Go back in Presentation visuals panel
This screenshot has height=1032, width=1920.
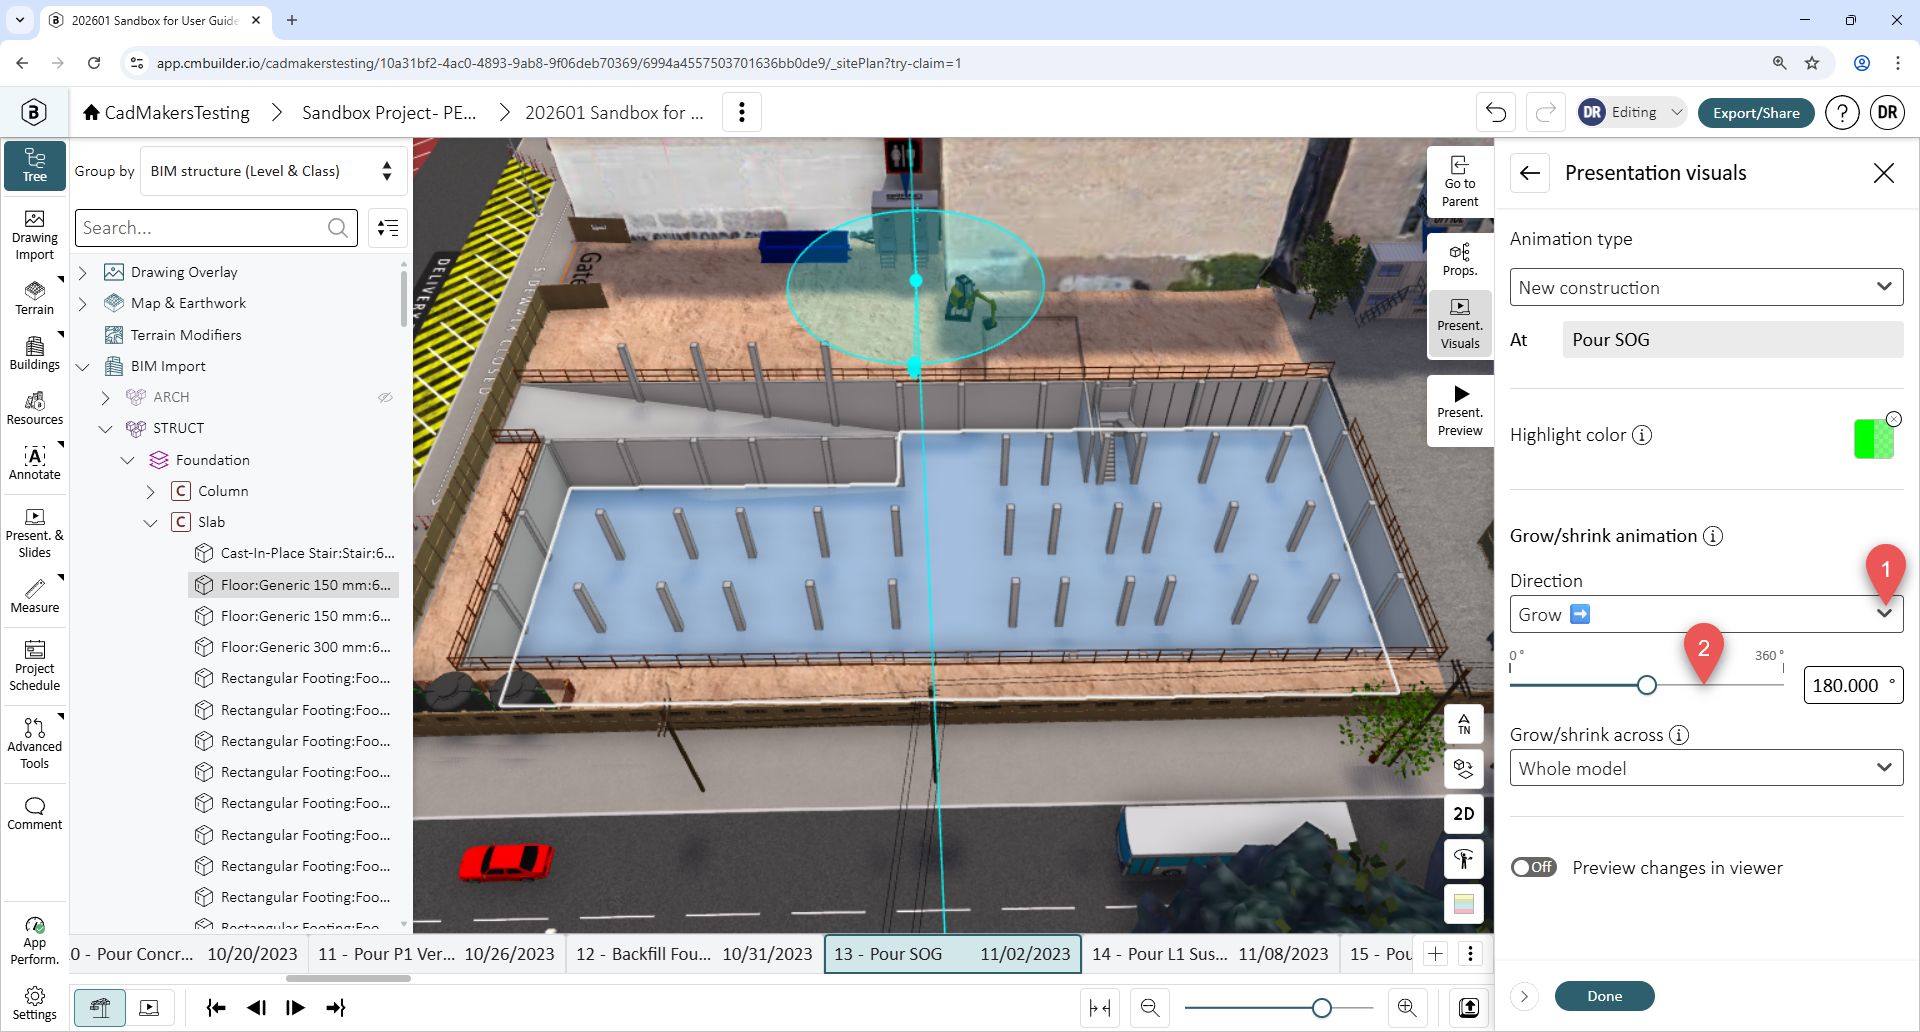[1530, 173]
